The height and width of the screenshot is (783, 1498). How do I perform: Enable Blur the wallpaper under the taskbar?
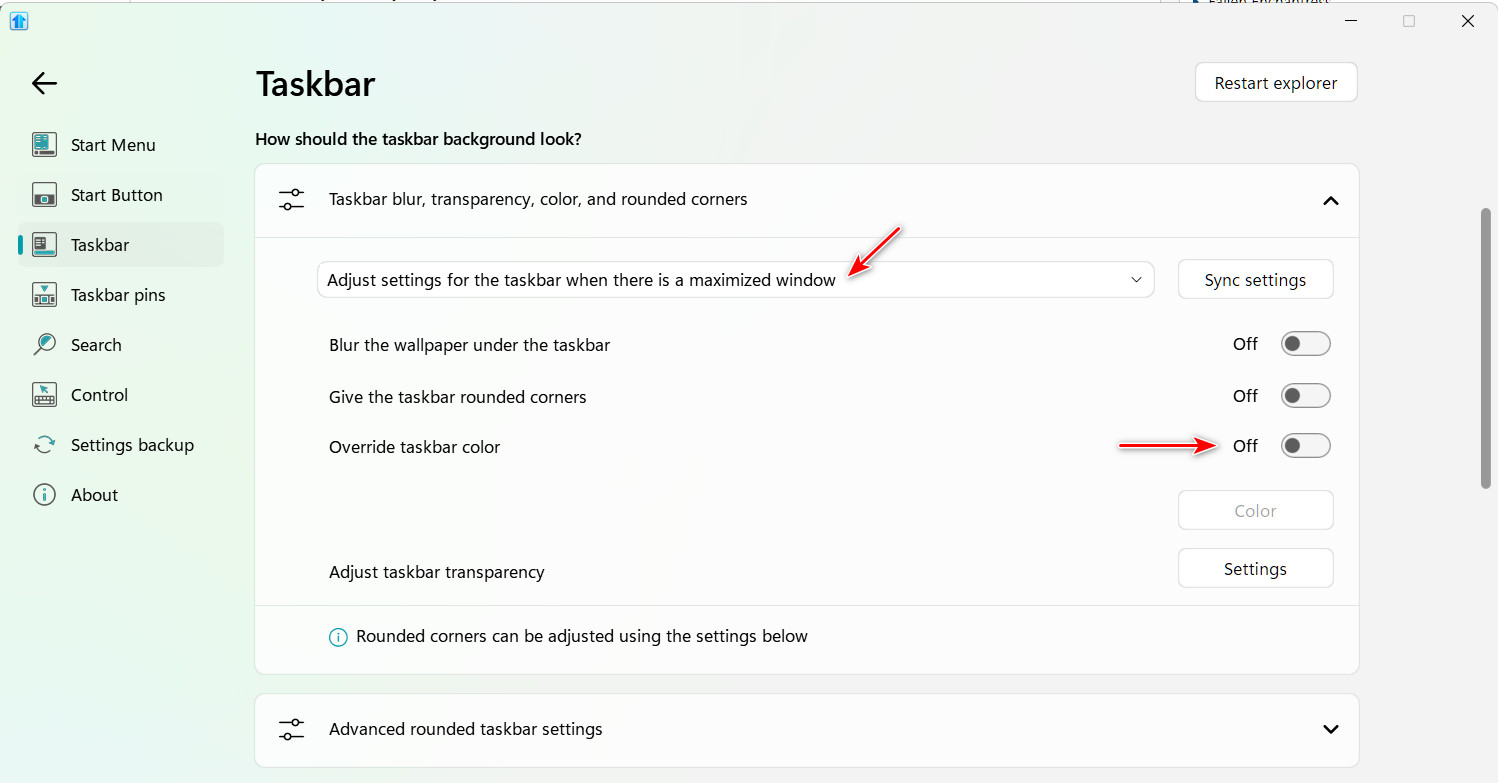click(1306, 344)
